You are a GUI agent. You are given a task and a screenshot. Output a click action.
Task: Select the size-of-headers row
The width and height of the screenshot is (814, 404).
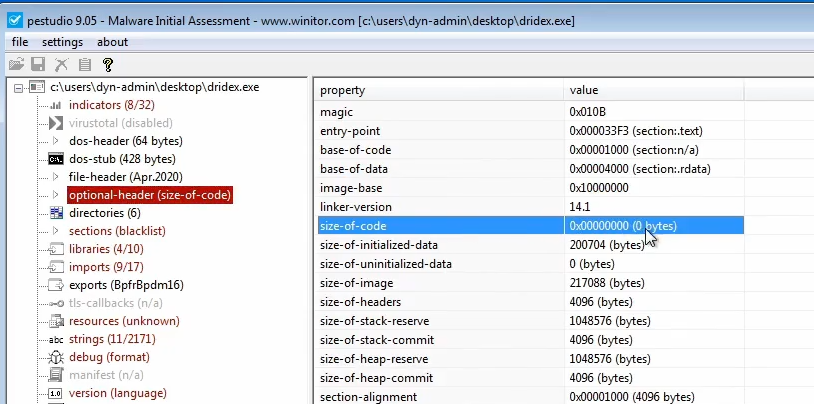(530, 302)
